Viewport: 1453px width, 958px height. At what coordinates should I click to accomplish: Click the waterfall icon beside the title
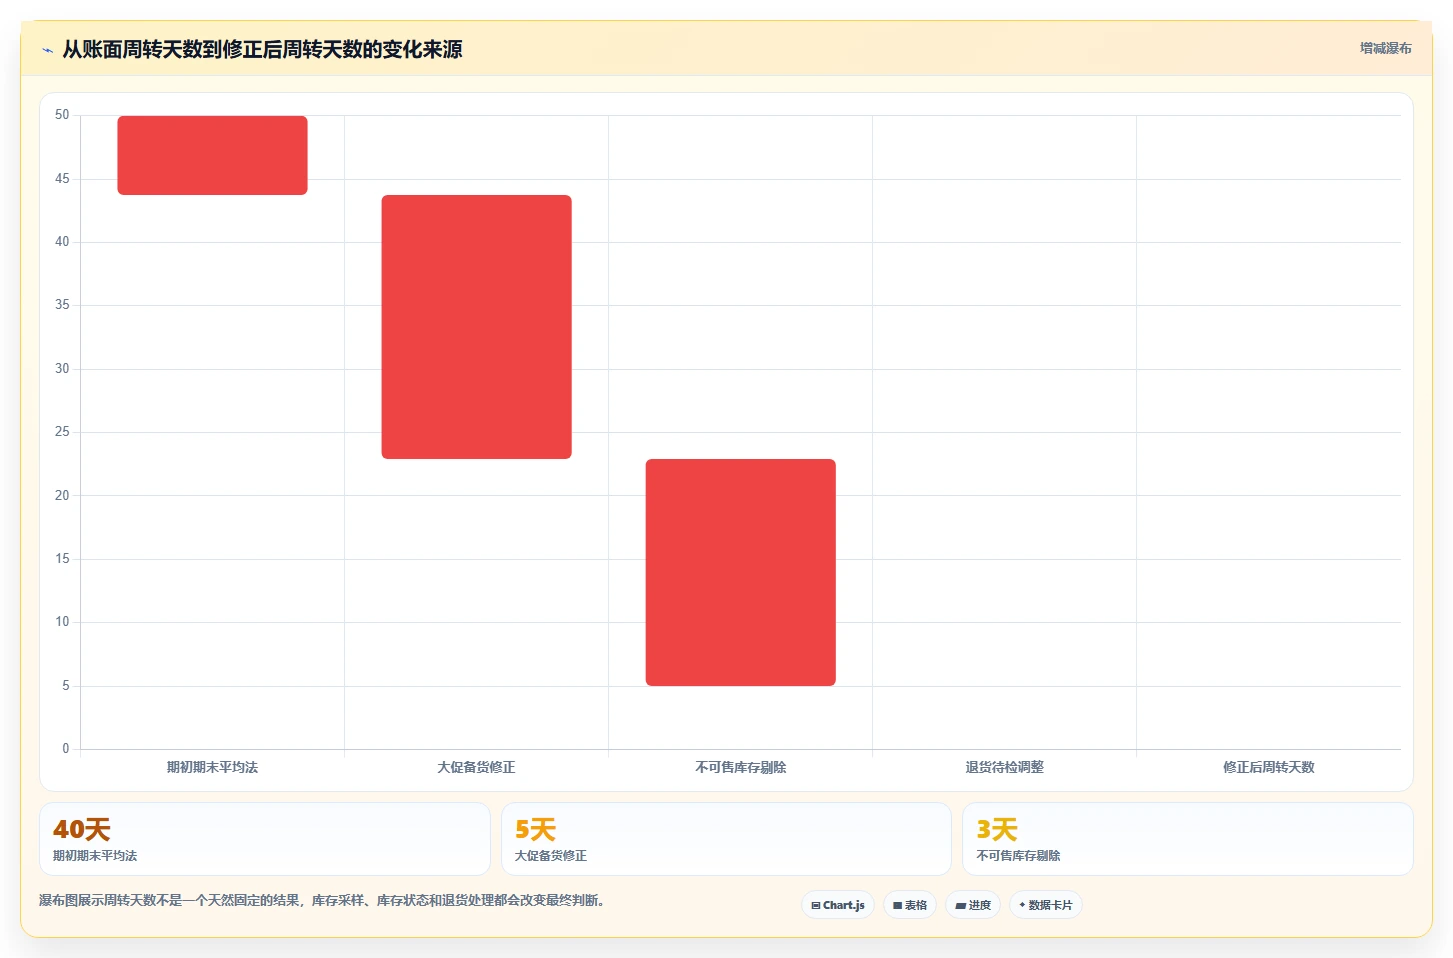tap(47, 50)
